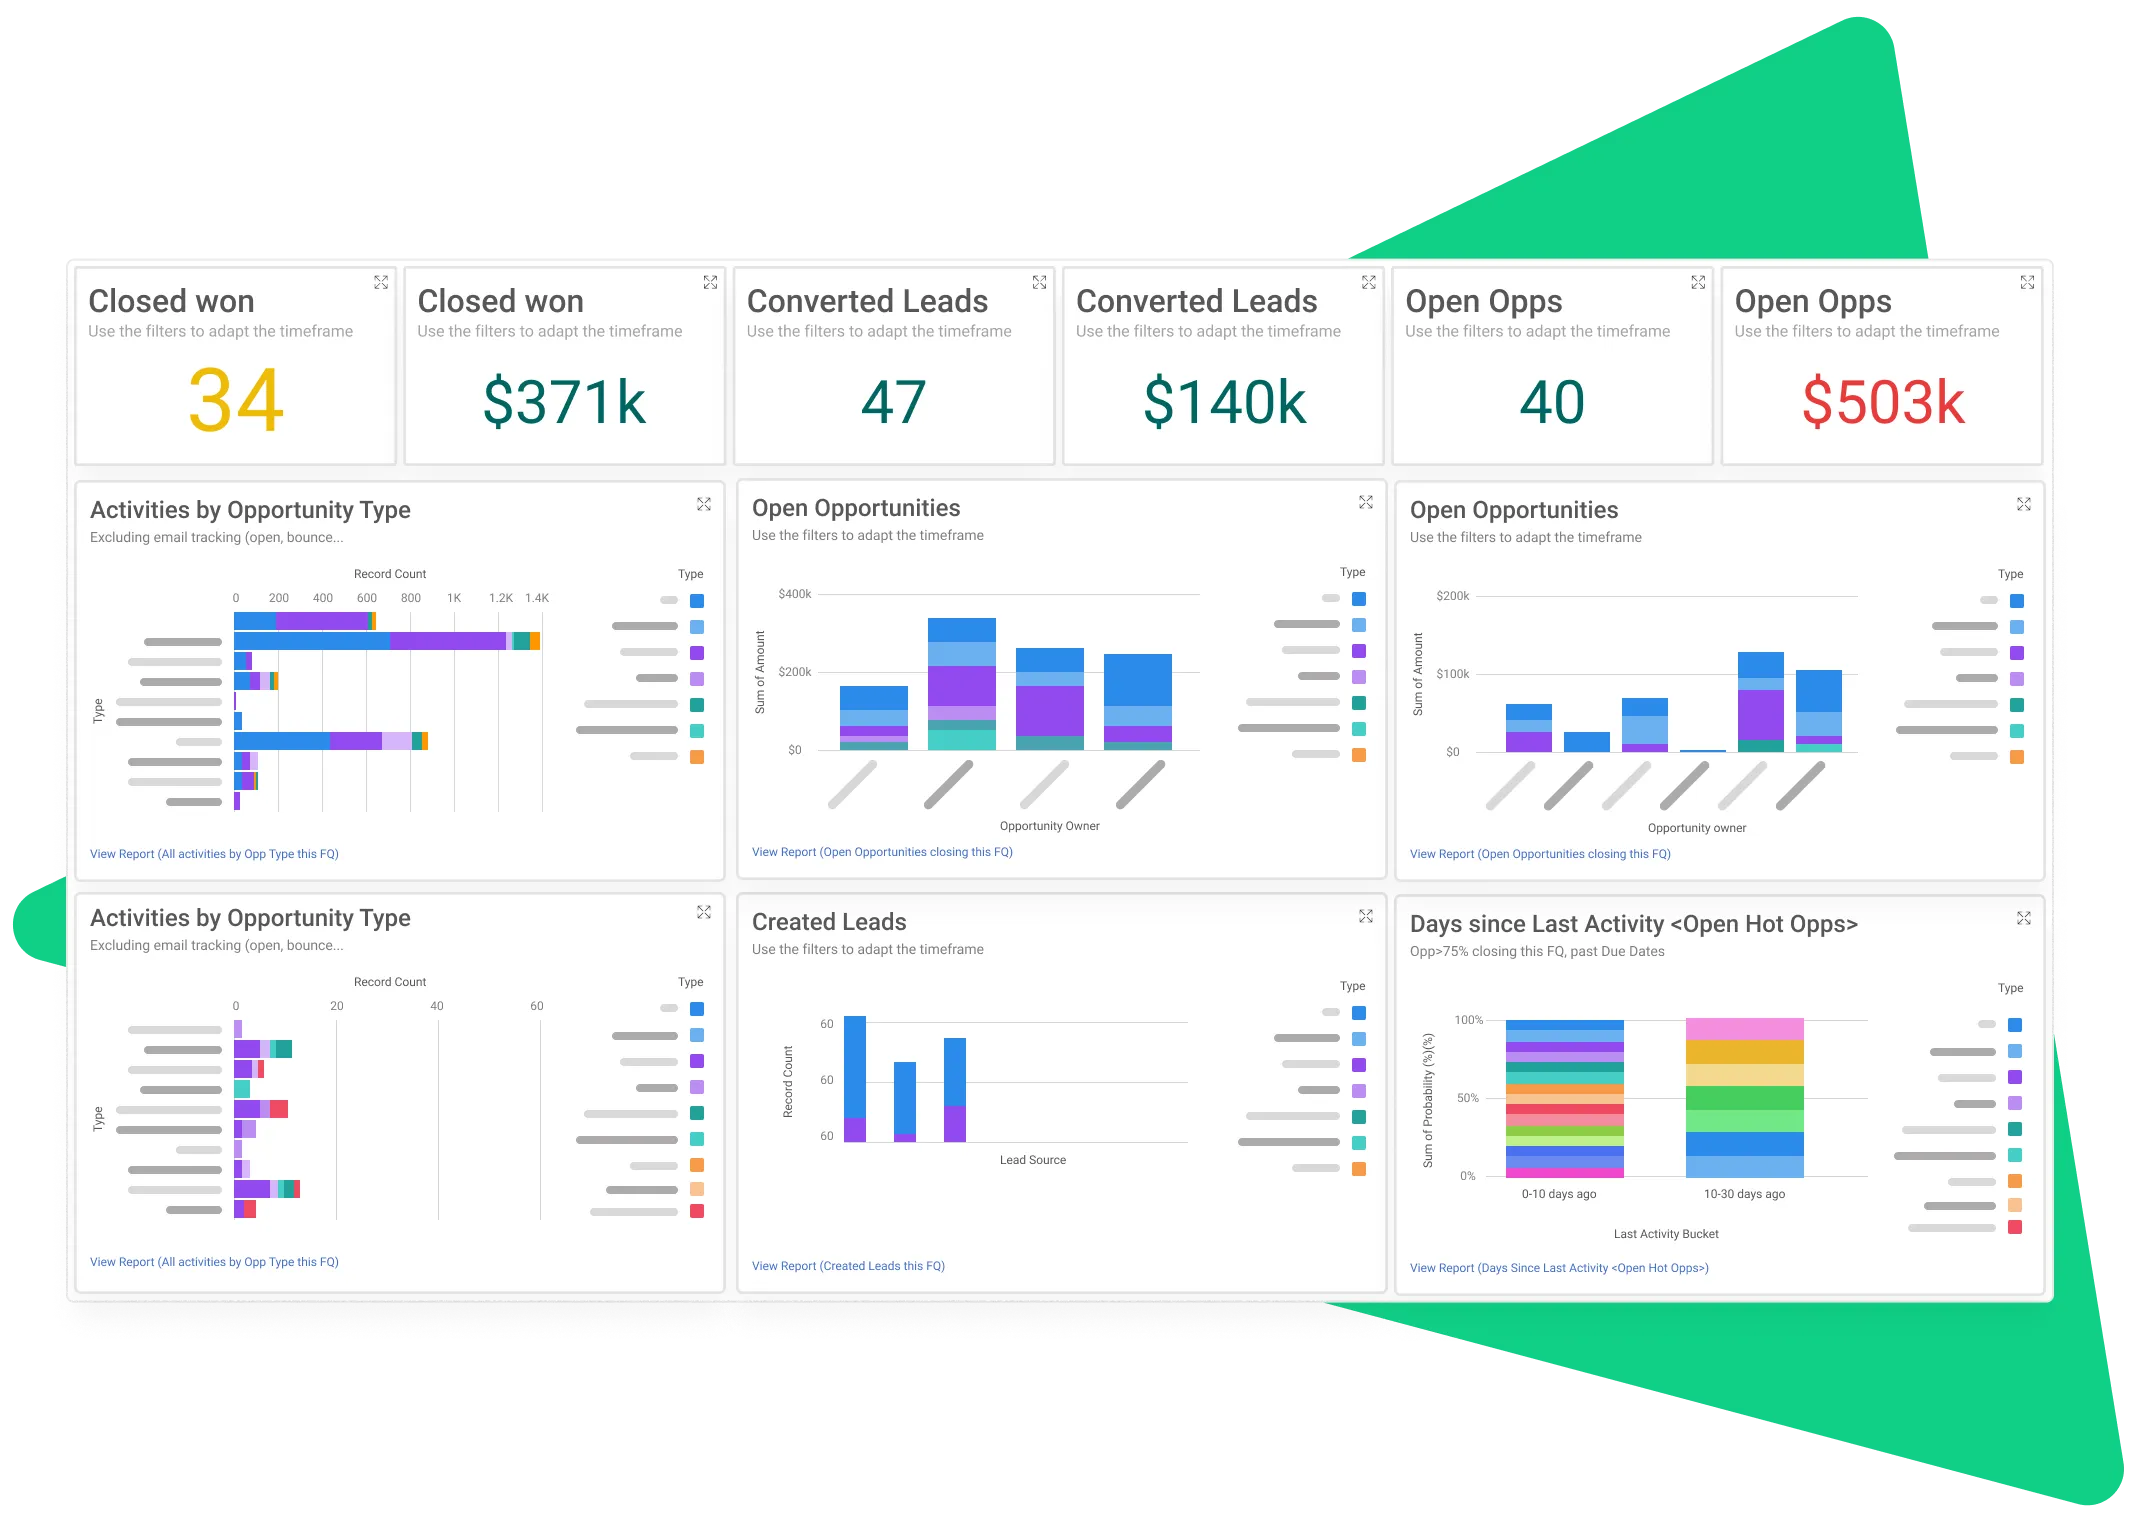Click the 34 Closed won metric value
Screen dimensions: 2134x1534
tap(236, 401)
